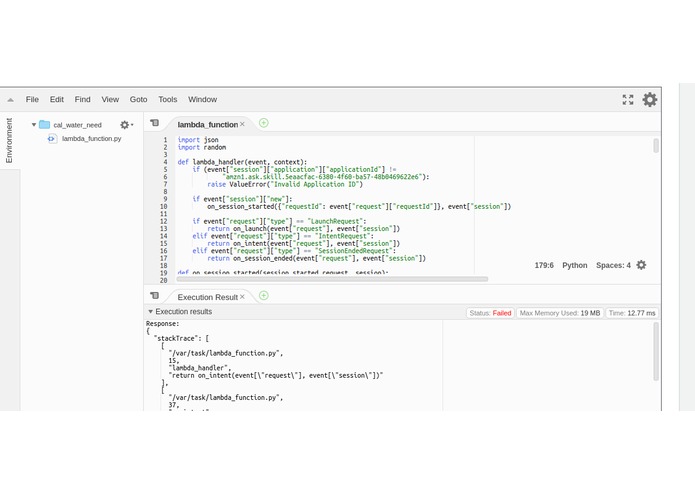Open the File menu

[32, 99]
